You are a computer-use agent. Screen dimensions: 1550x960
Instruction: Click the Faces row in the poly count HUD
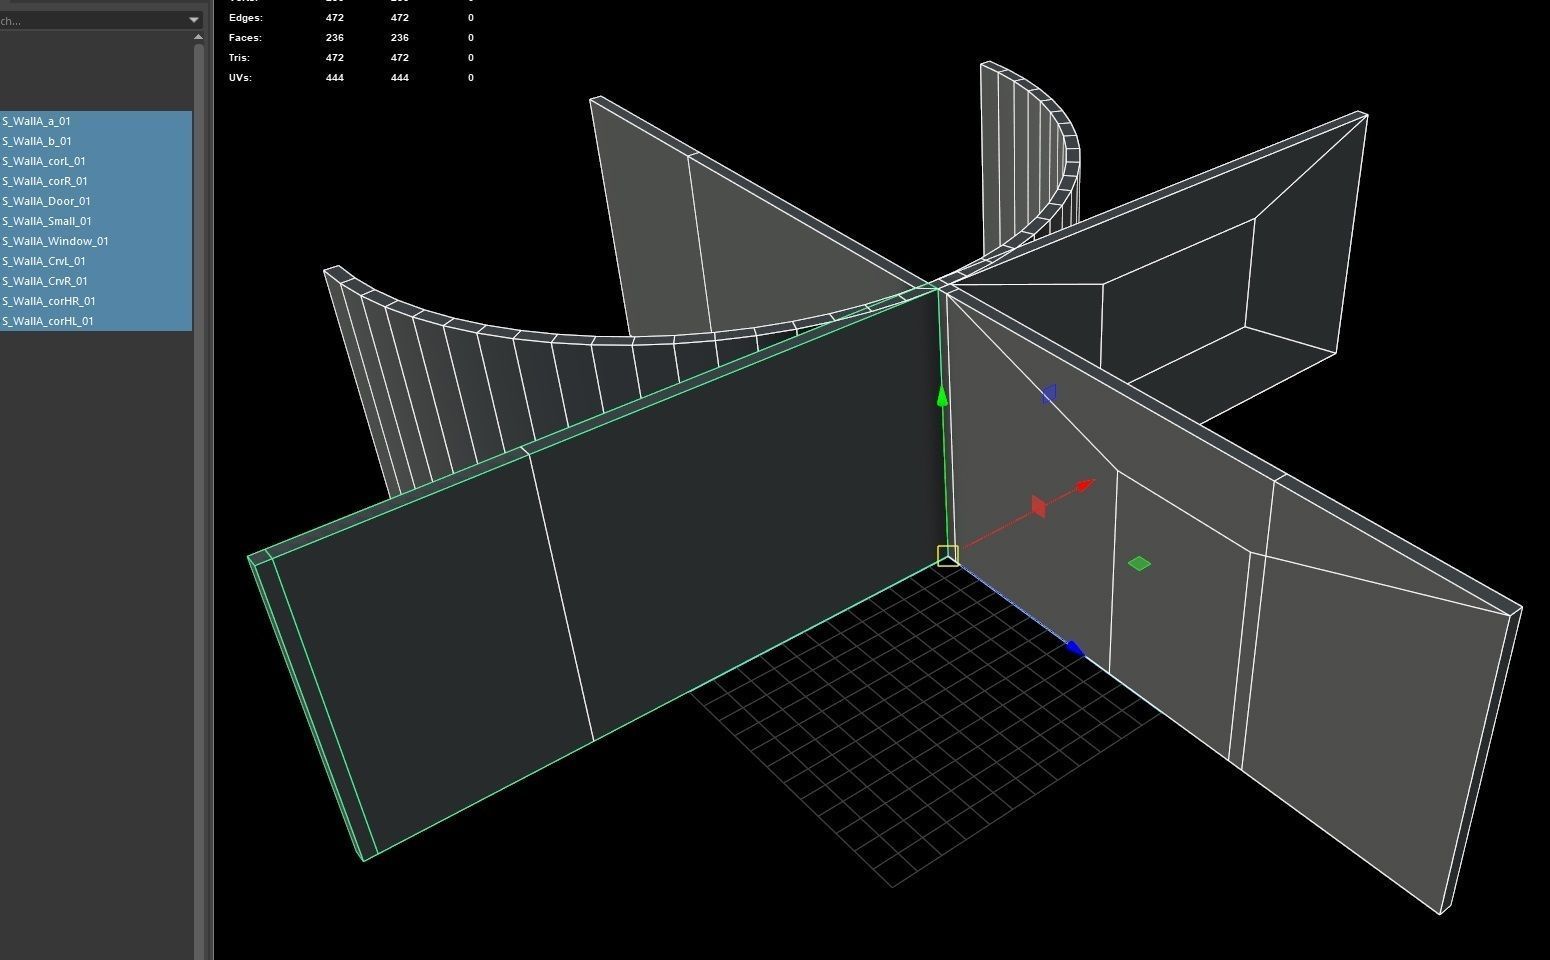(x=352, y=37)
